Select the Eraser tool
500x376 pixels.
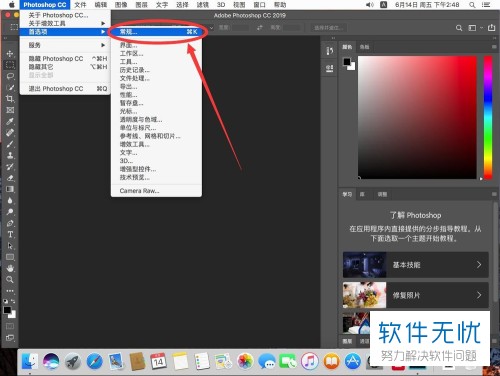10,178
